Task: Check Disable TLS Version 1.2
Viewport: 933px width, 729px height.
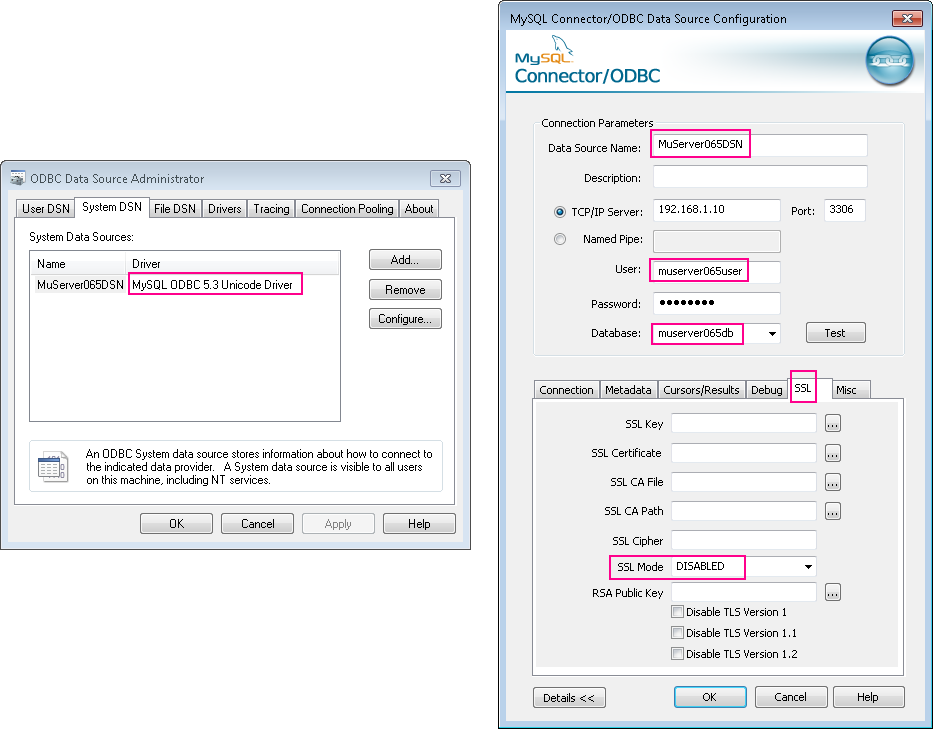Action: pyautogui.click(x=677, y=653)
